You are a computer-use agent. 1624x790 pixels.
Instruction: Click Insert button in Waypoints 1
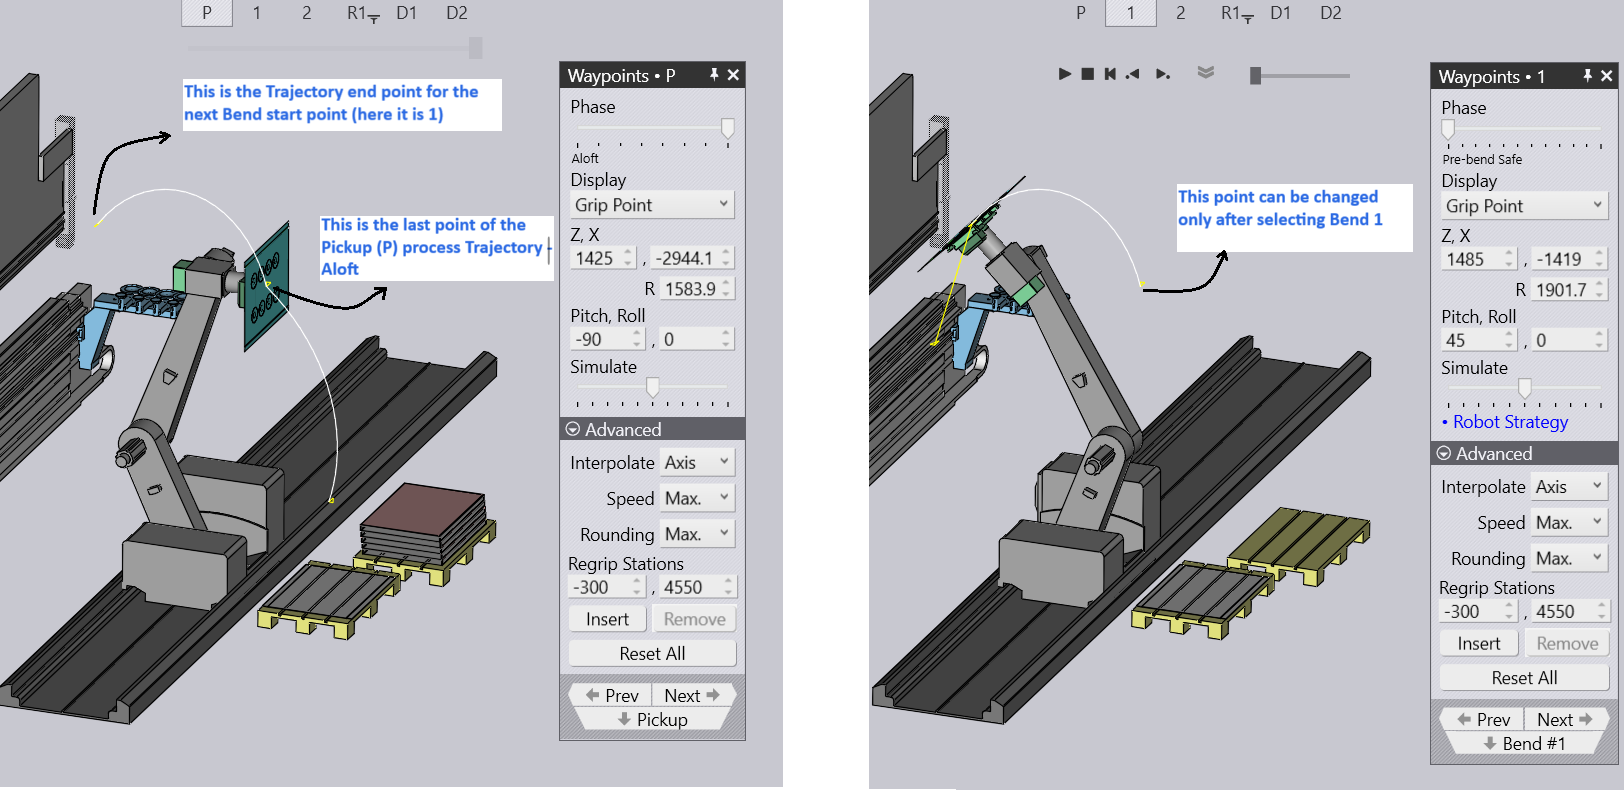(x=1478, y=643)
